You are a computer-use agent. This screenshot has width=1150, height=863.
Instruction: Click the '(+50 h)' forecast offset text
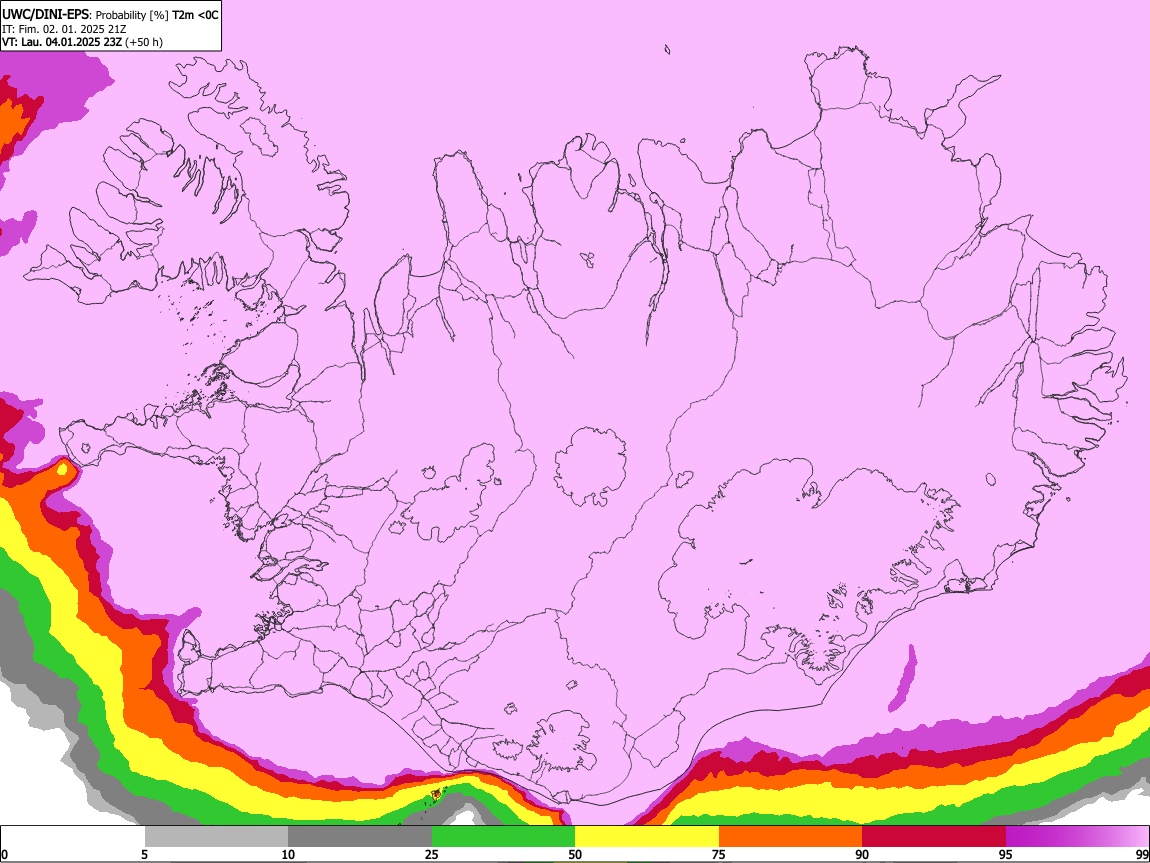144,42
